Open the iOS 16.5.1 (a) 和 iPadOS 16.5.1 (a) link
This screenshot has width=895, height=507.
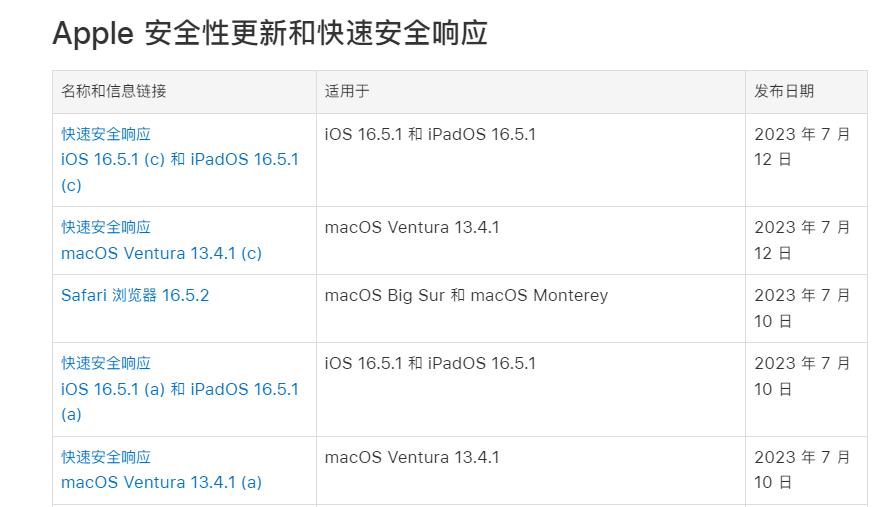click(x=179, y=390)
